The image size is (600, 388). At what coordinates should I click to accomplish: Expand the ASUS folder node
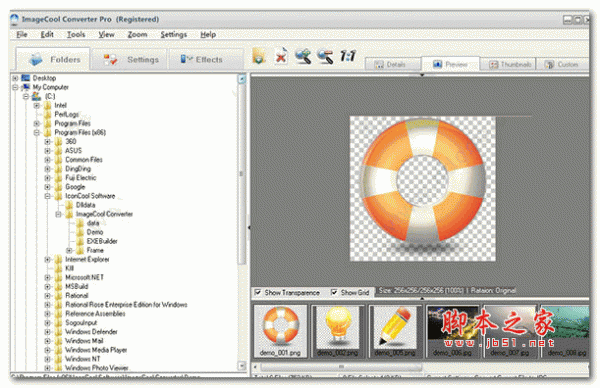click(x=47, y=151)
